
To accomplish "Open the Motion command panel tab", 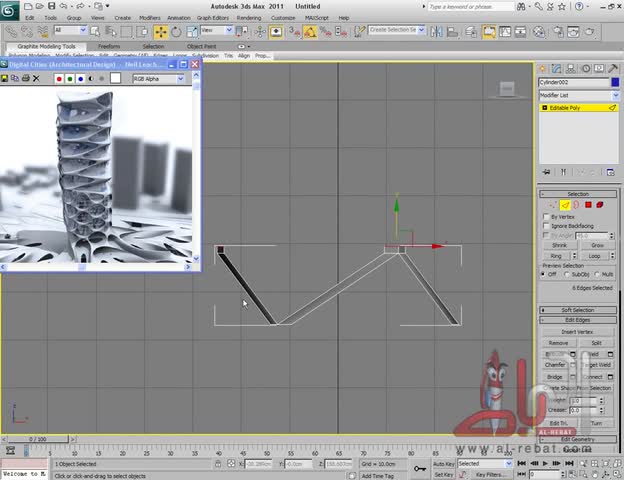I will [x=586, y=69].
